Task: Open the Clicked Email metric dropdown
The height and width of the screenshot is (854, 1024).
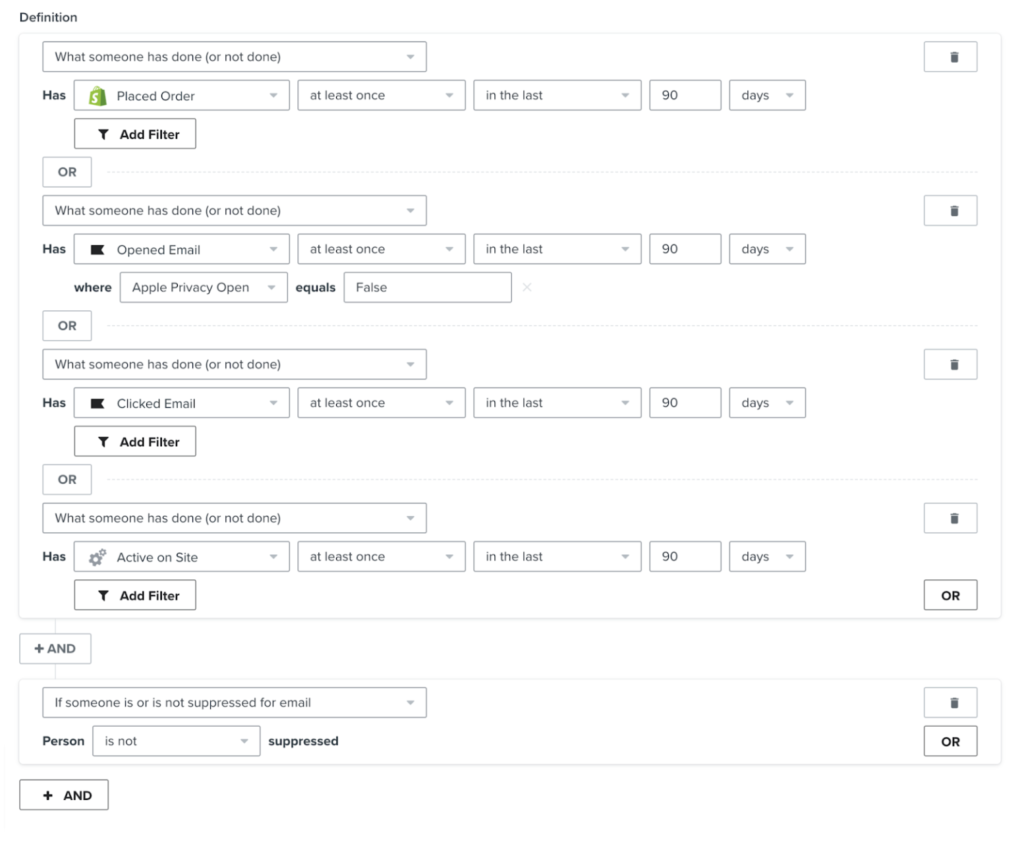Action: [x=182, y=403]
